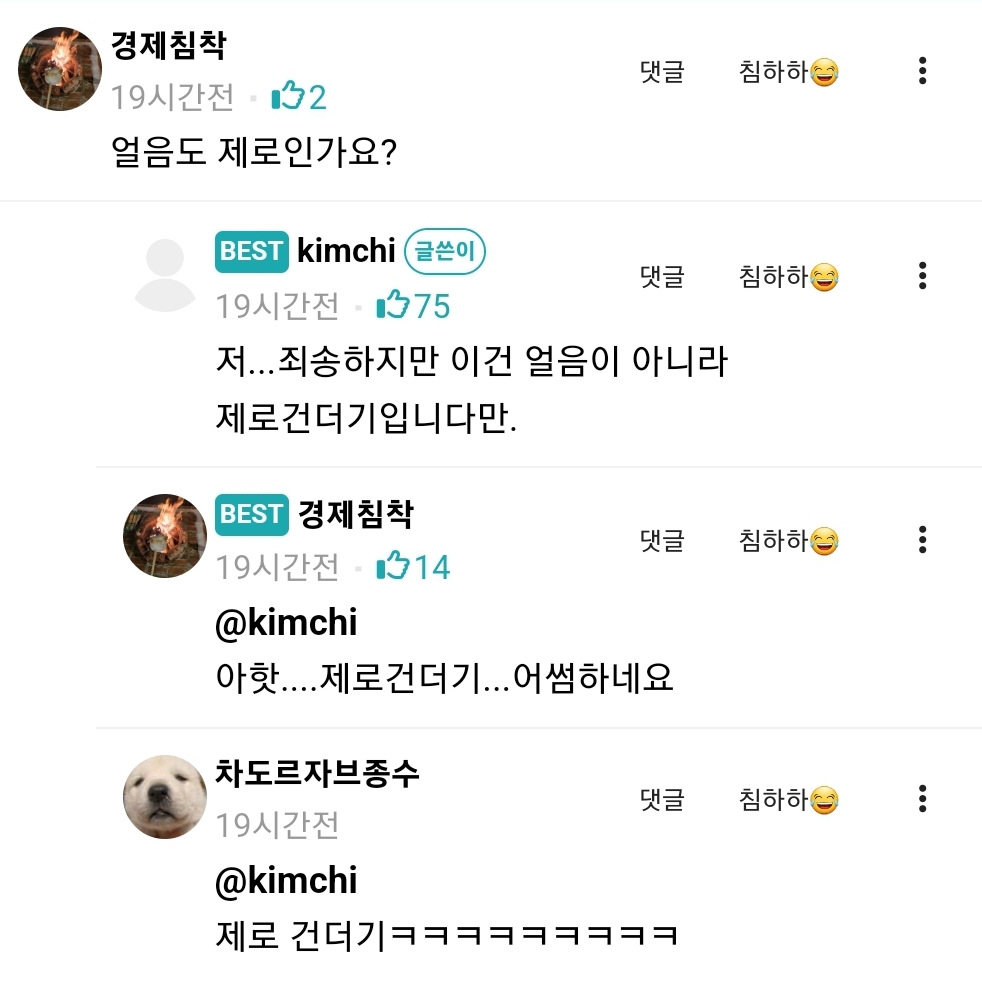The height and width of the screenshot is (982, 982).
Task: Click thumbs-up on 경제침착's 14-like reply
Action: [394, 567]
